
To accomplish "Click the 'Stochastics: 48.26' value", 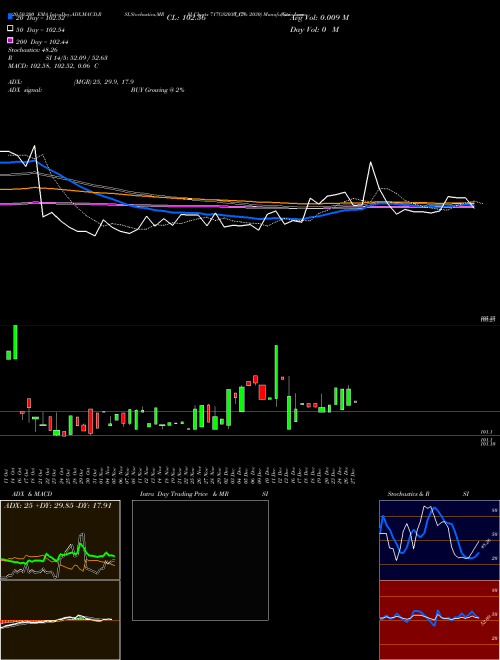I will tap(33, 50).
